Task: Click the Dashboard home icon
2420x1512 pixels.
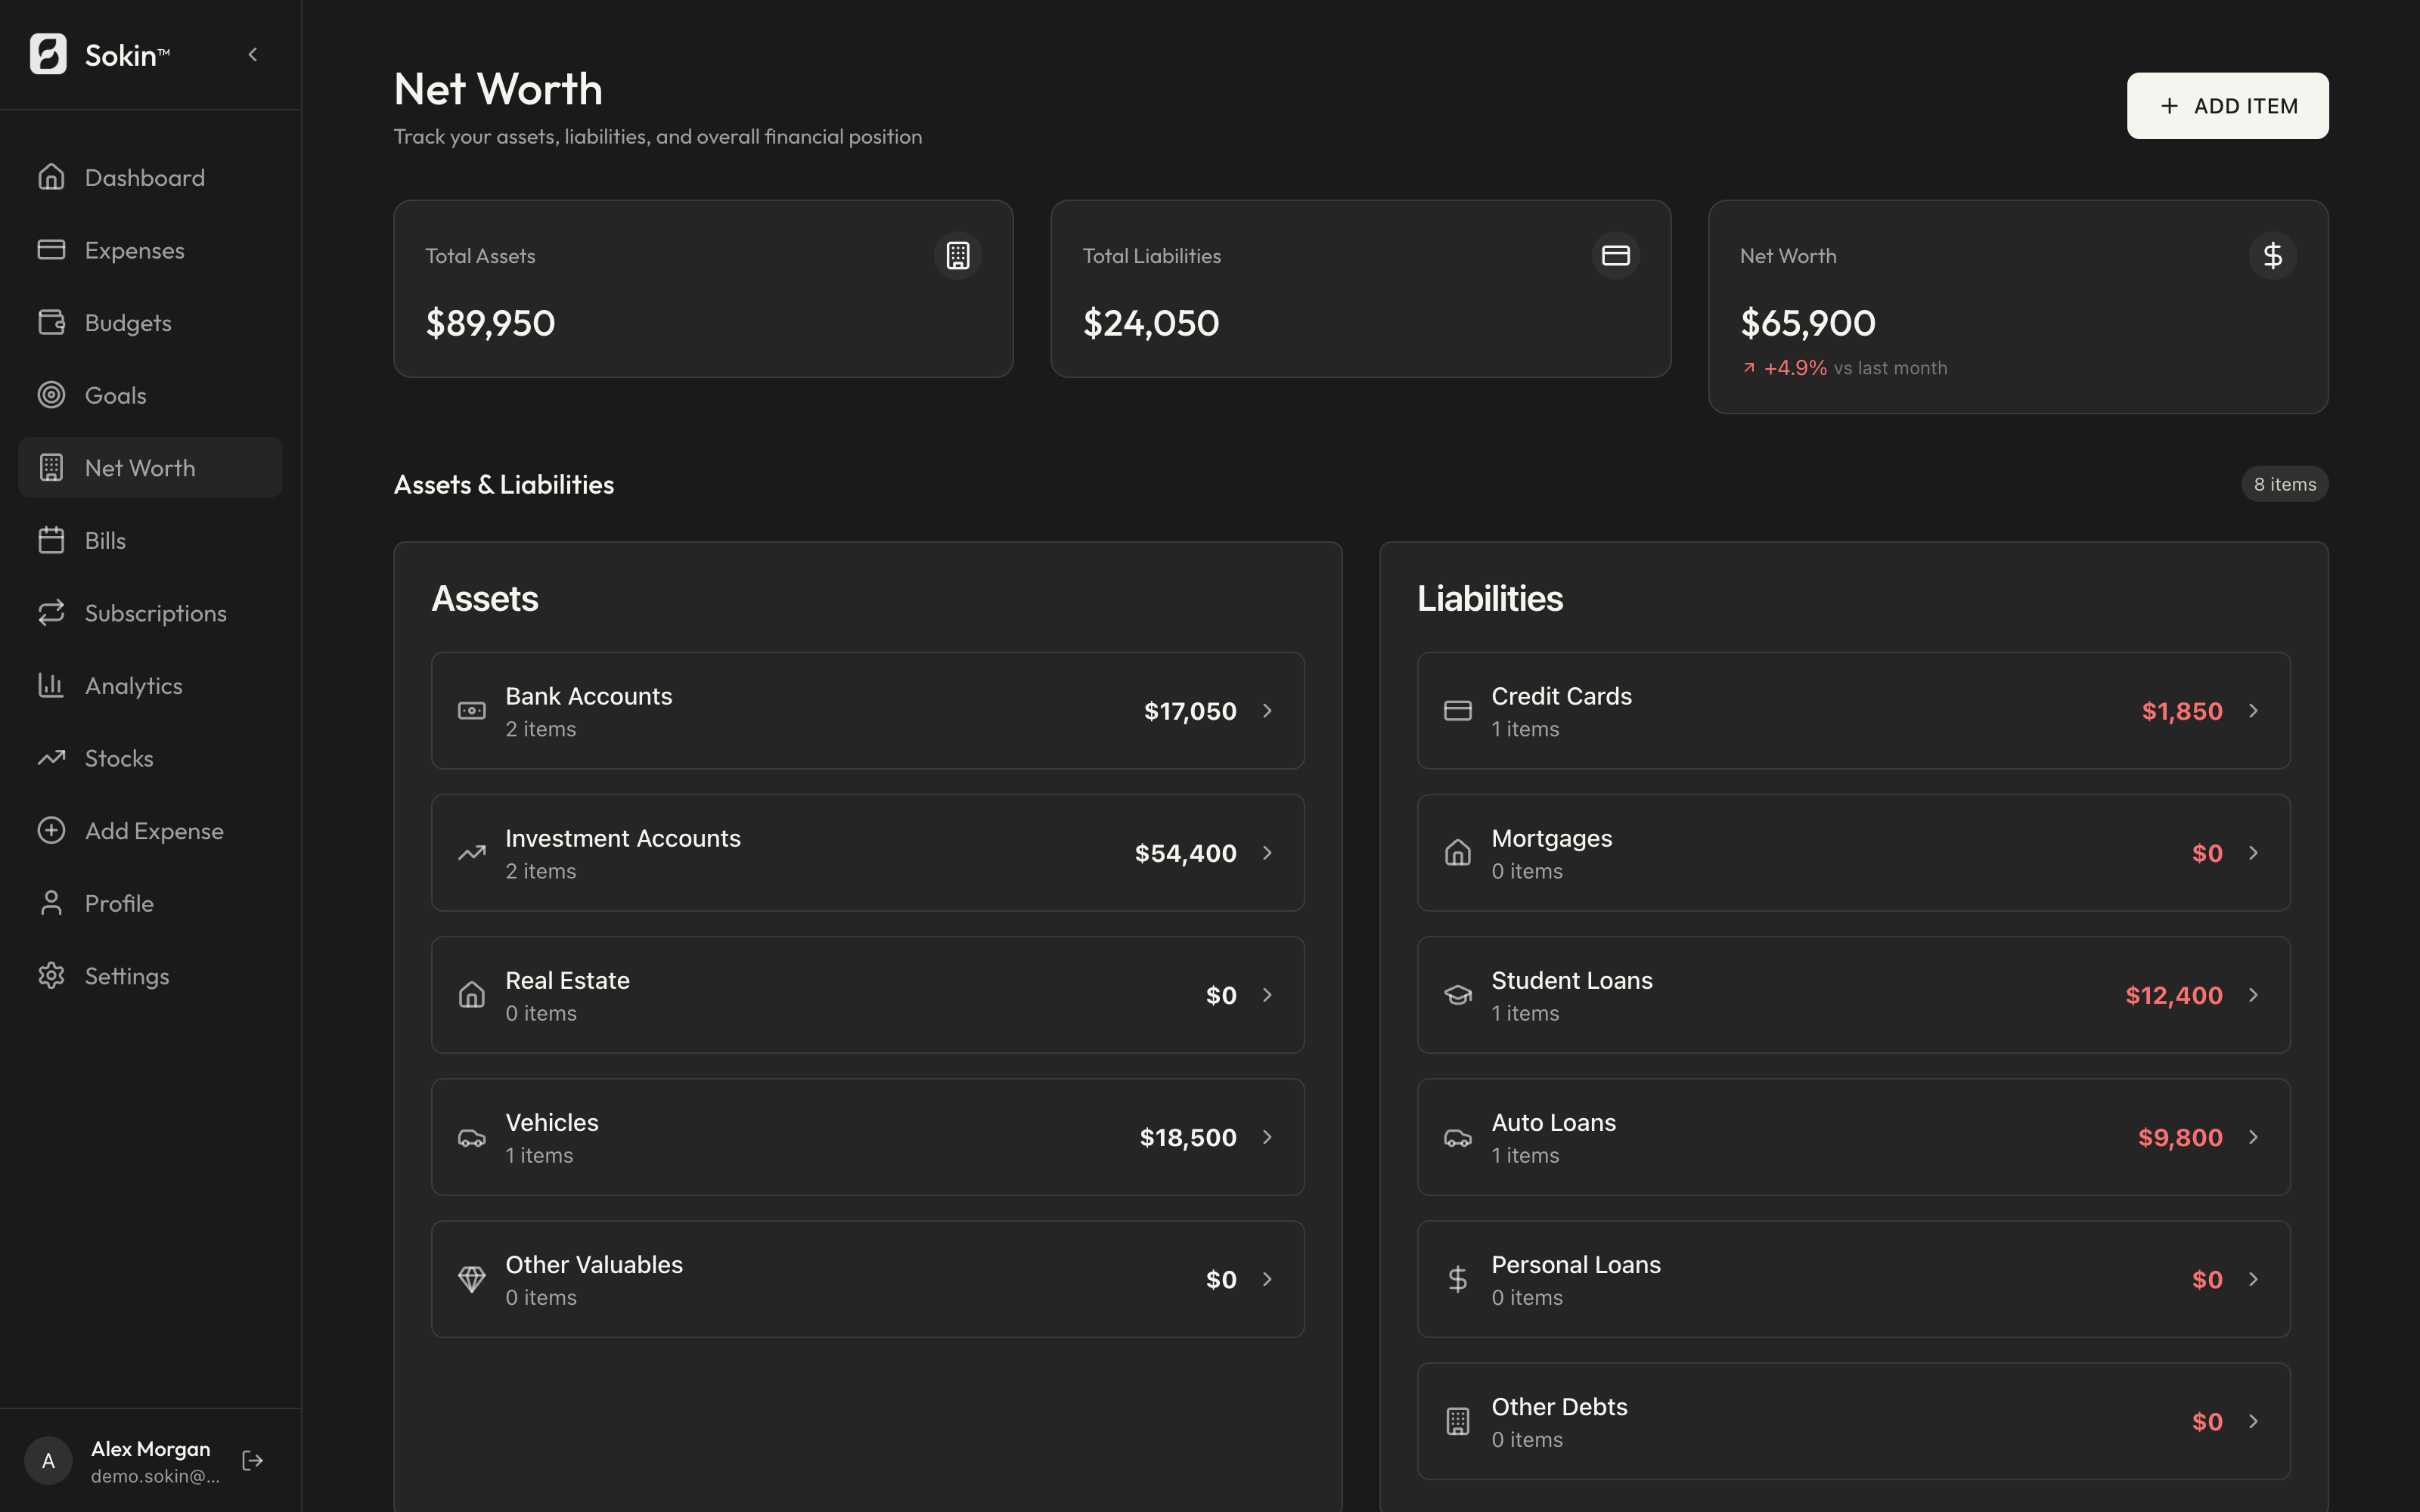Action: (51, 177)
